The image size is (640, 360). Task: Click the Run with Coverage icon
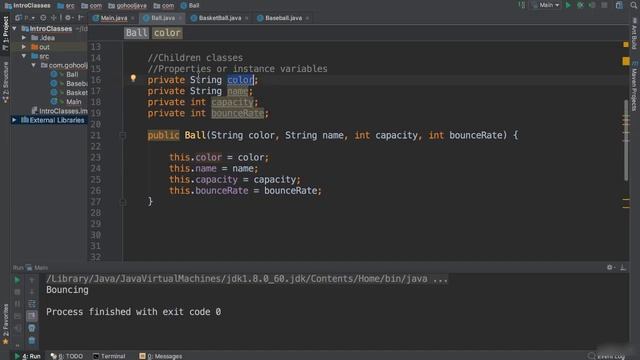click(x=592, y=5)
